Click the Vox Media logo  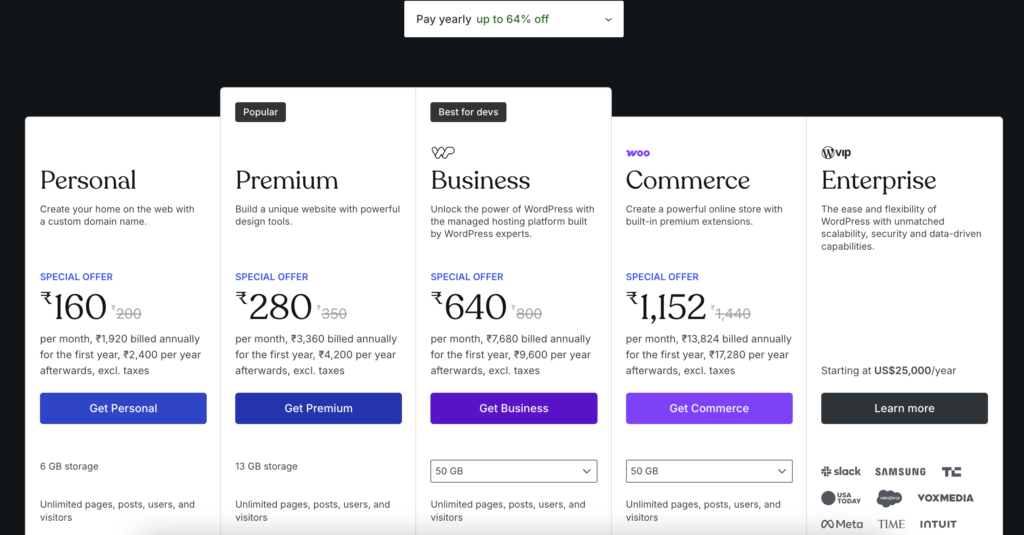click(x=945, y=498)
